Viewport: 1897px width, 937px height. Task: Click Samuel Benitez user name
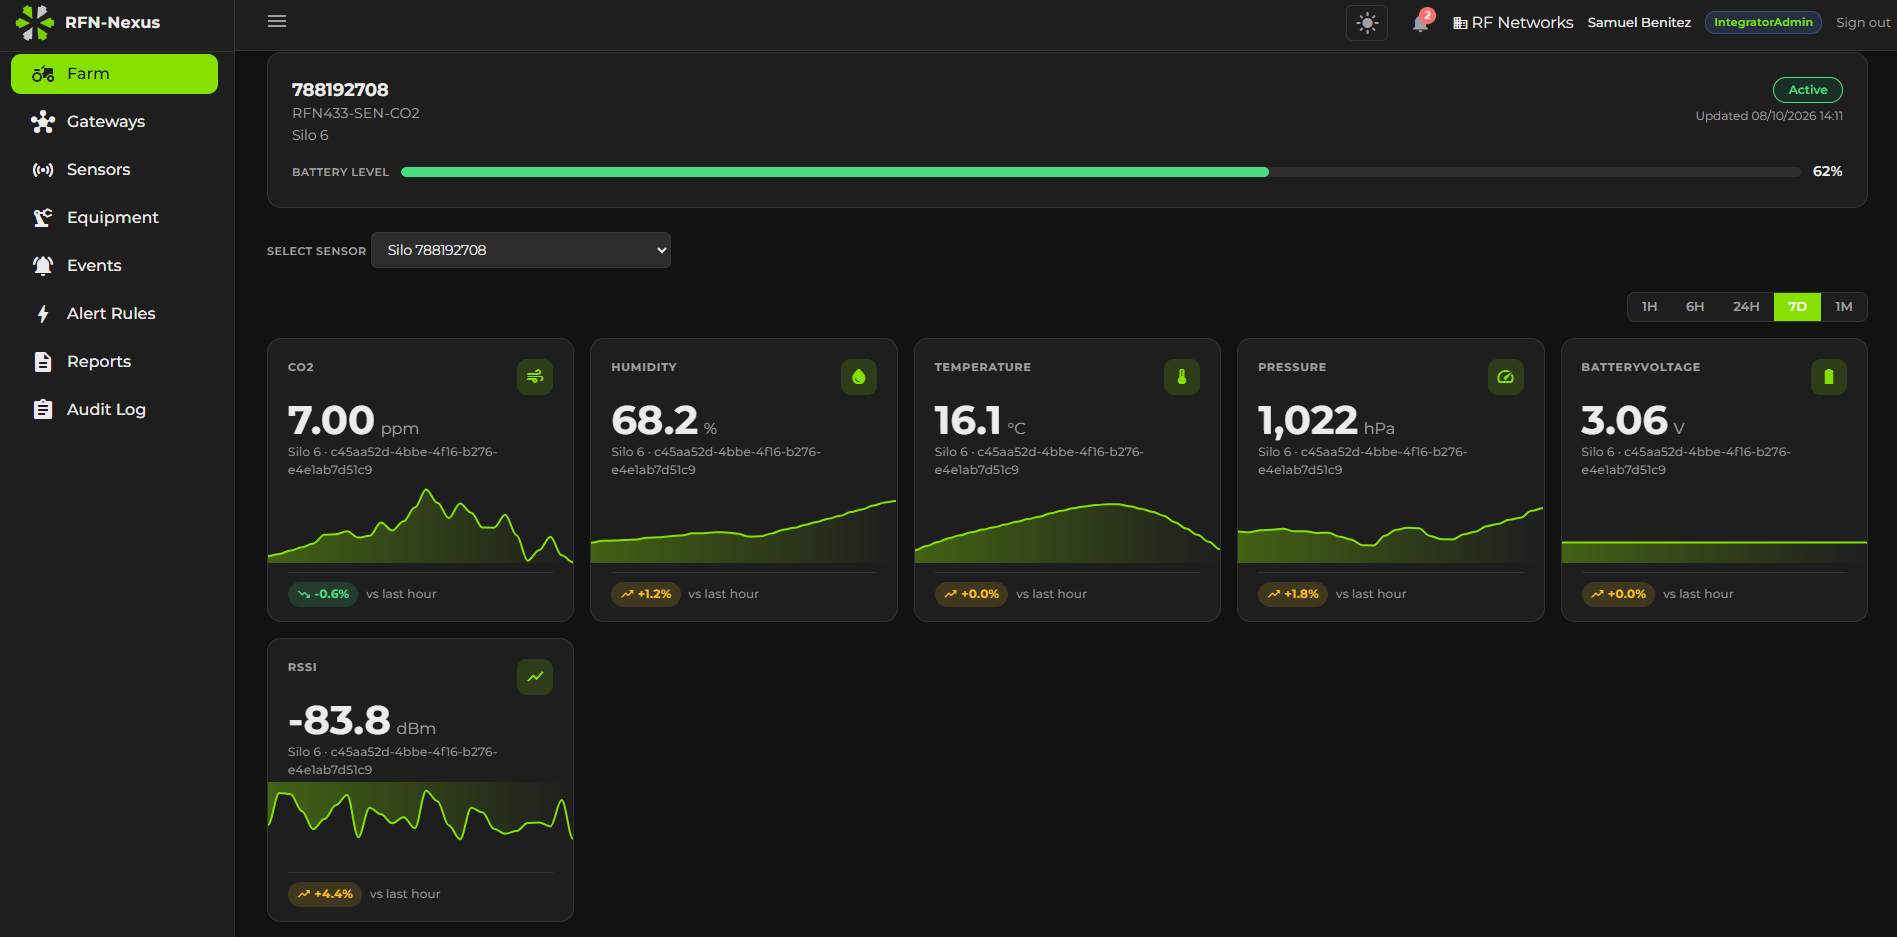1639,22
